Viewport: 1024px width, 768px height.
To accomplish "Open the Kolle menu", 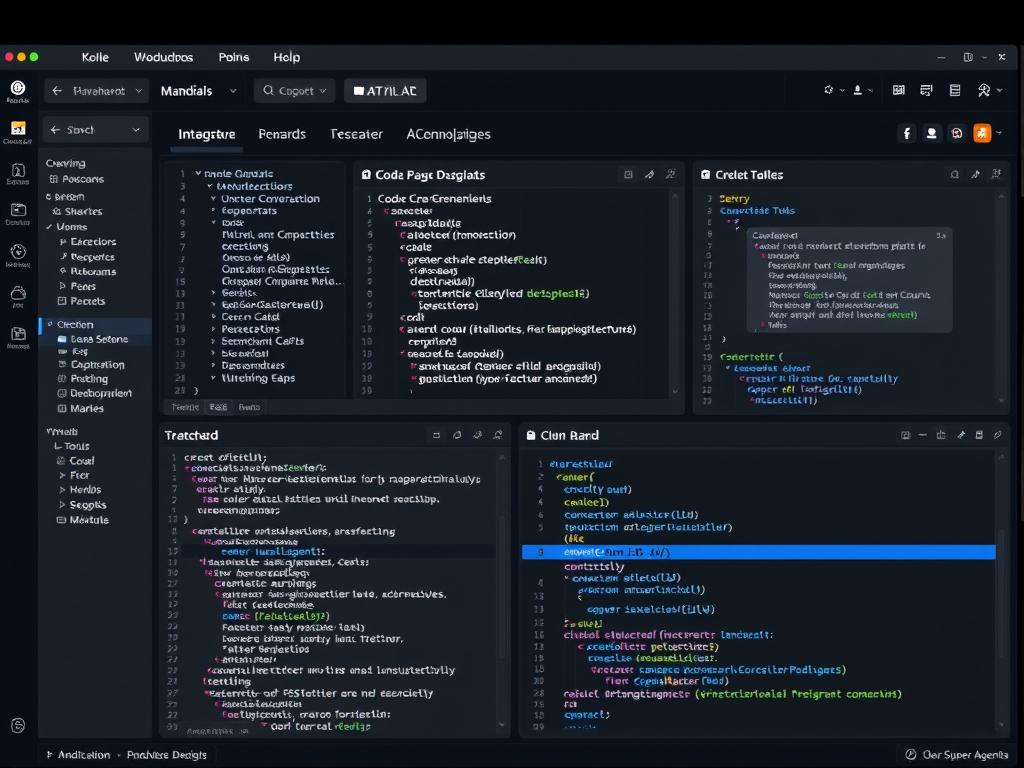I will [95, 57].
